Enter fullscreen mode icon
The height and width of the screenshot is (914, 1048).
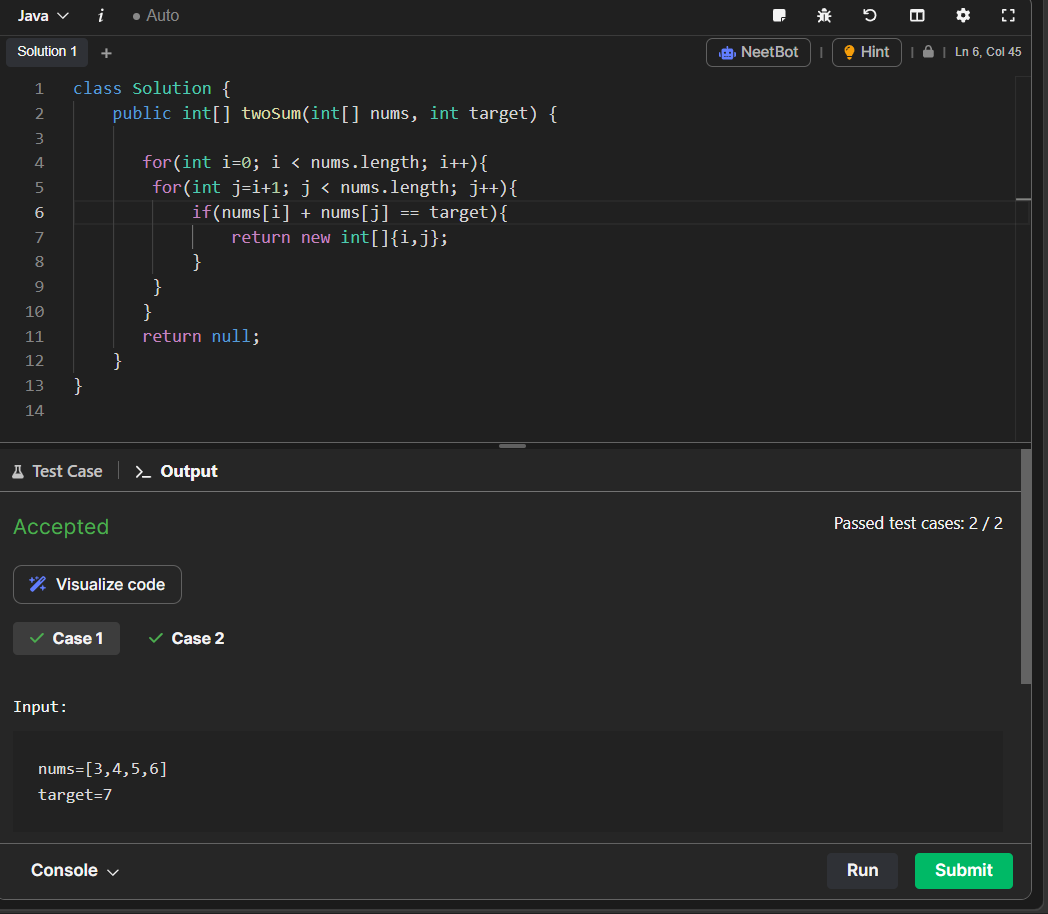coord(1008,15)
